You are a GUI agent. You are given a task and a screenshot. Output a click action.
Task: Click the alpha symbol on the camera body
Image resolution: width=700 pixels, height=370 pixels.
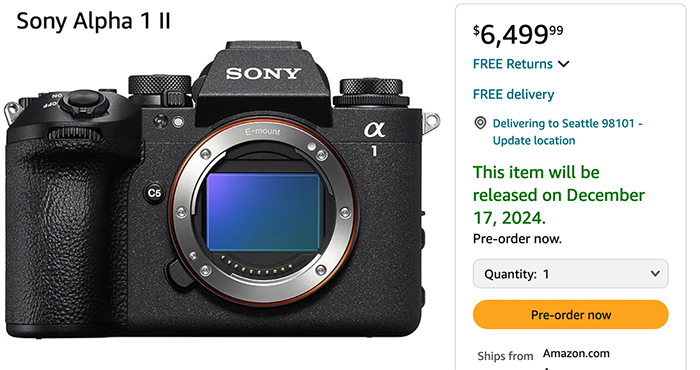(374, 130)
